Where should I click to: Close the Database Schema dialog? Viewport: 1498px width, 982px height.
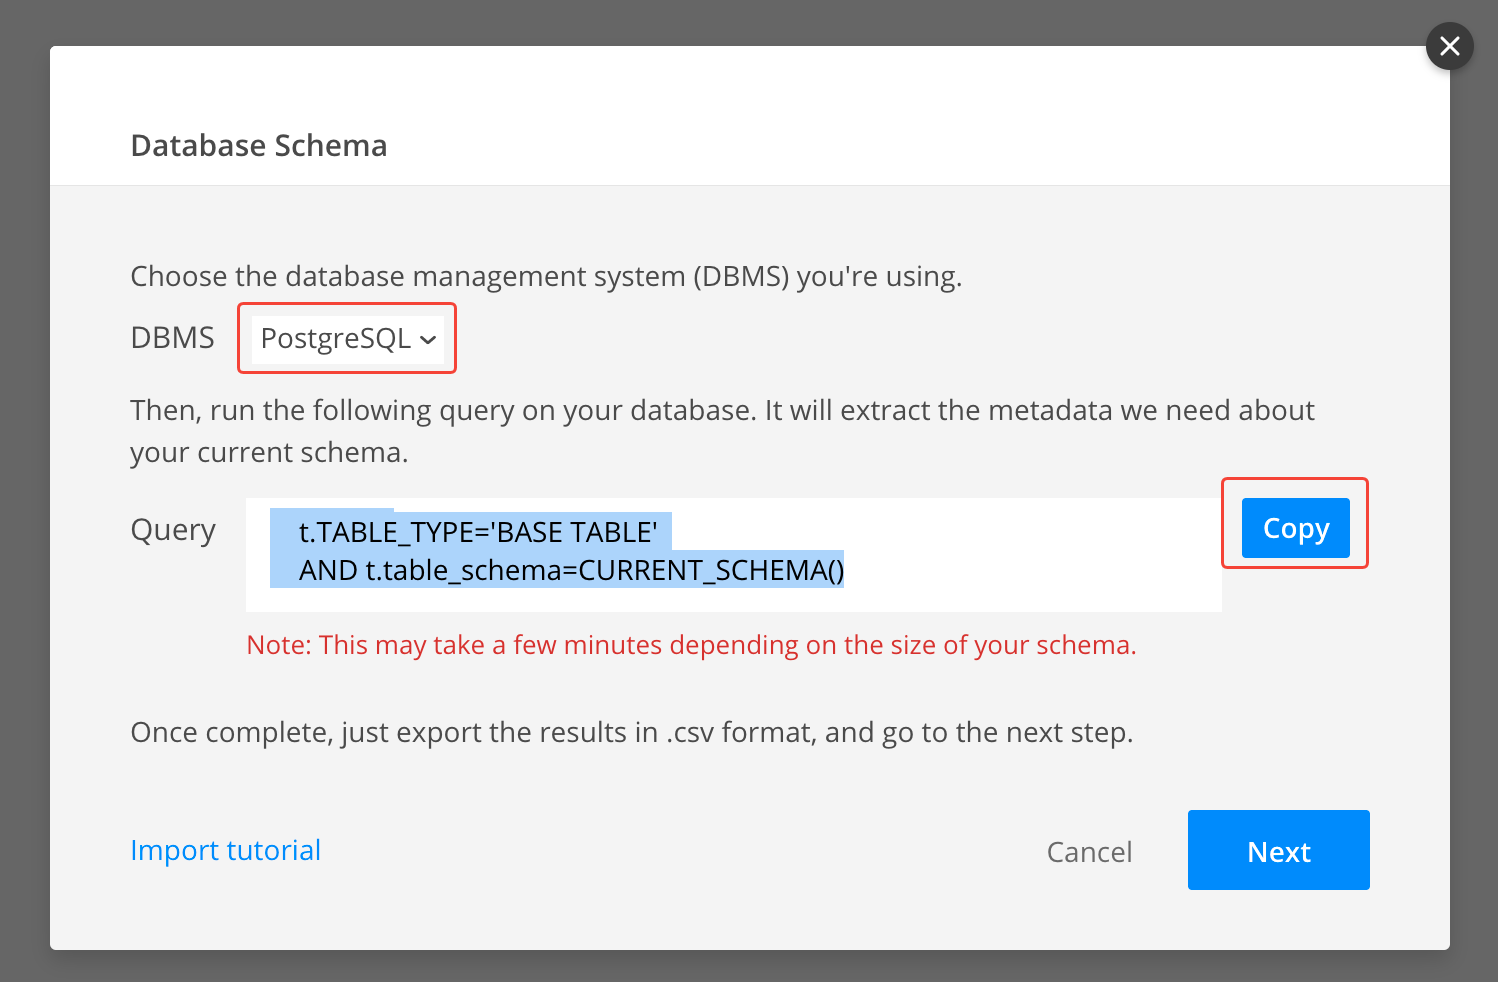[x=1449, y=46]
